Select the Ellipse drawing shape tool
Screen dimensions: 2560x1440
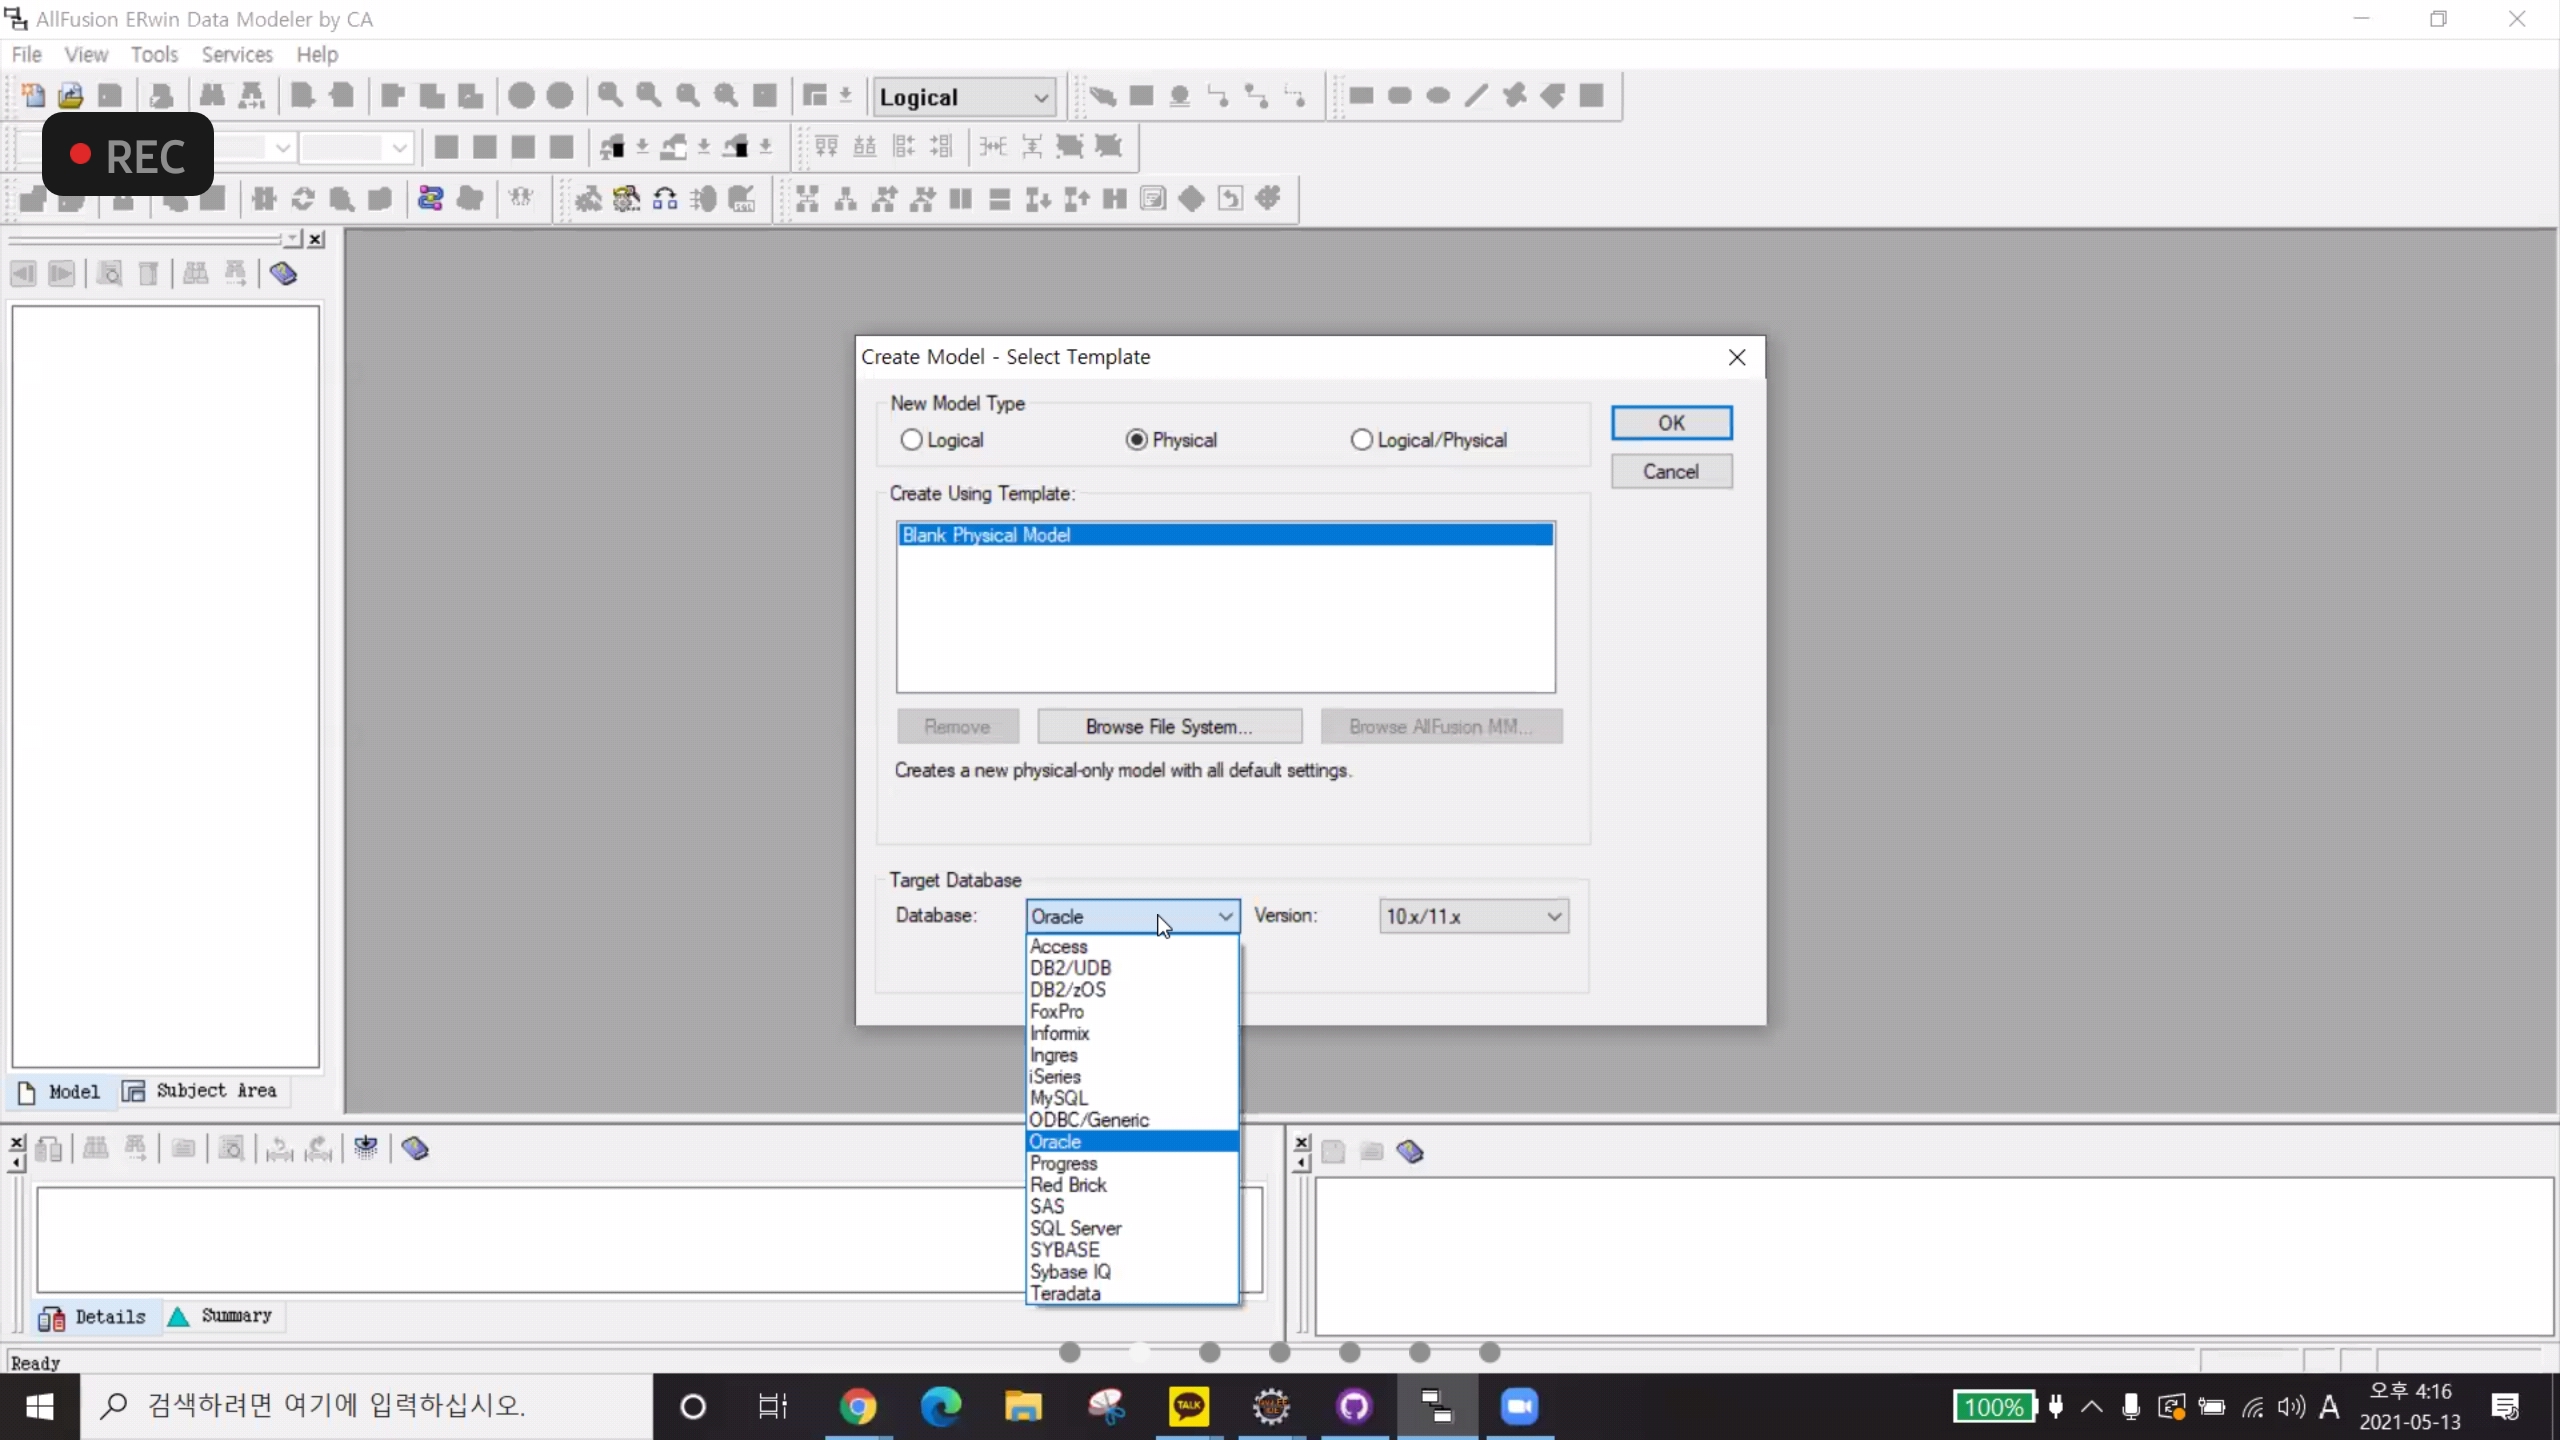pyautogui.click(x=1438, y=96)
